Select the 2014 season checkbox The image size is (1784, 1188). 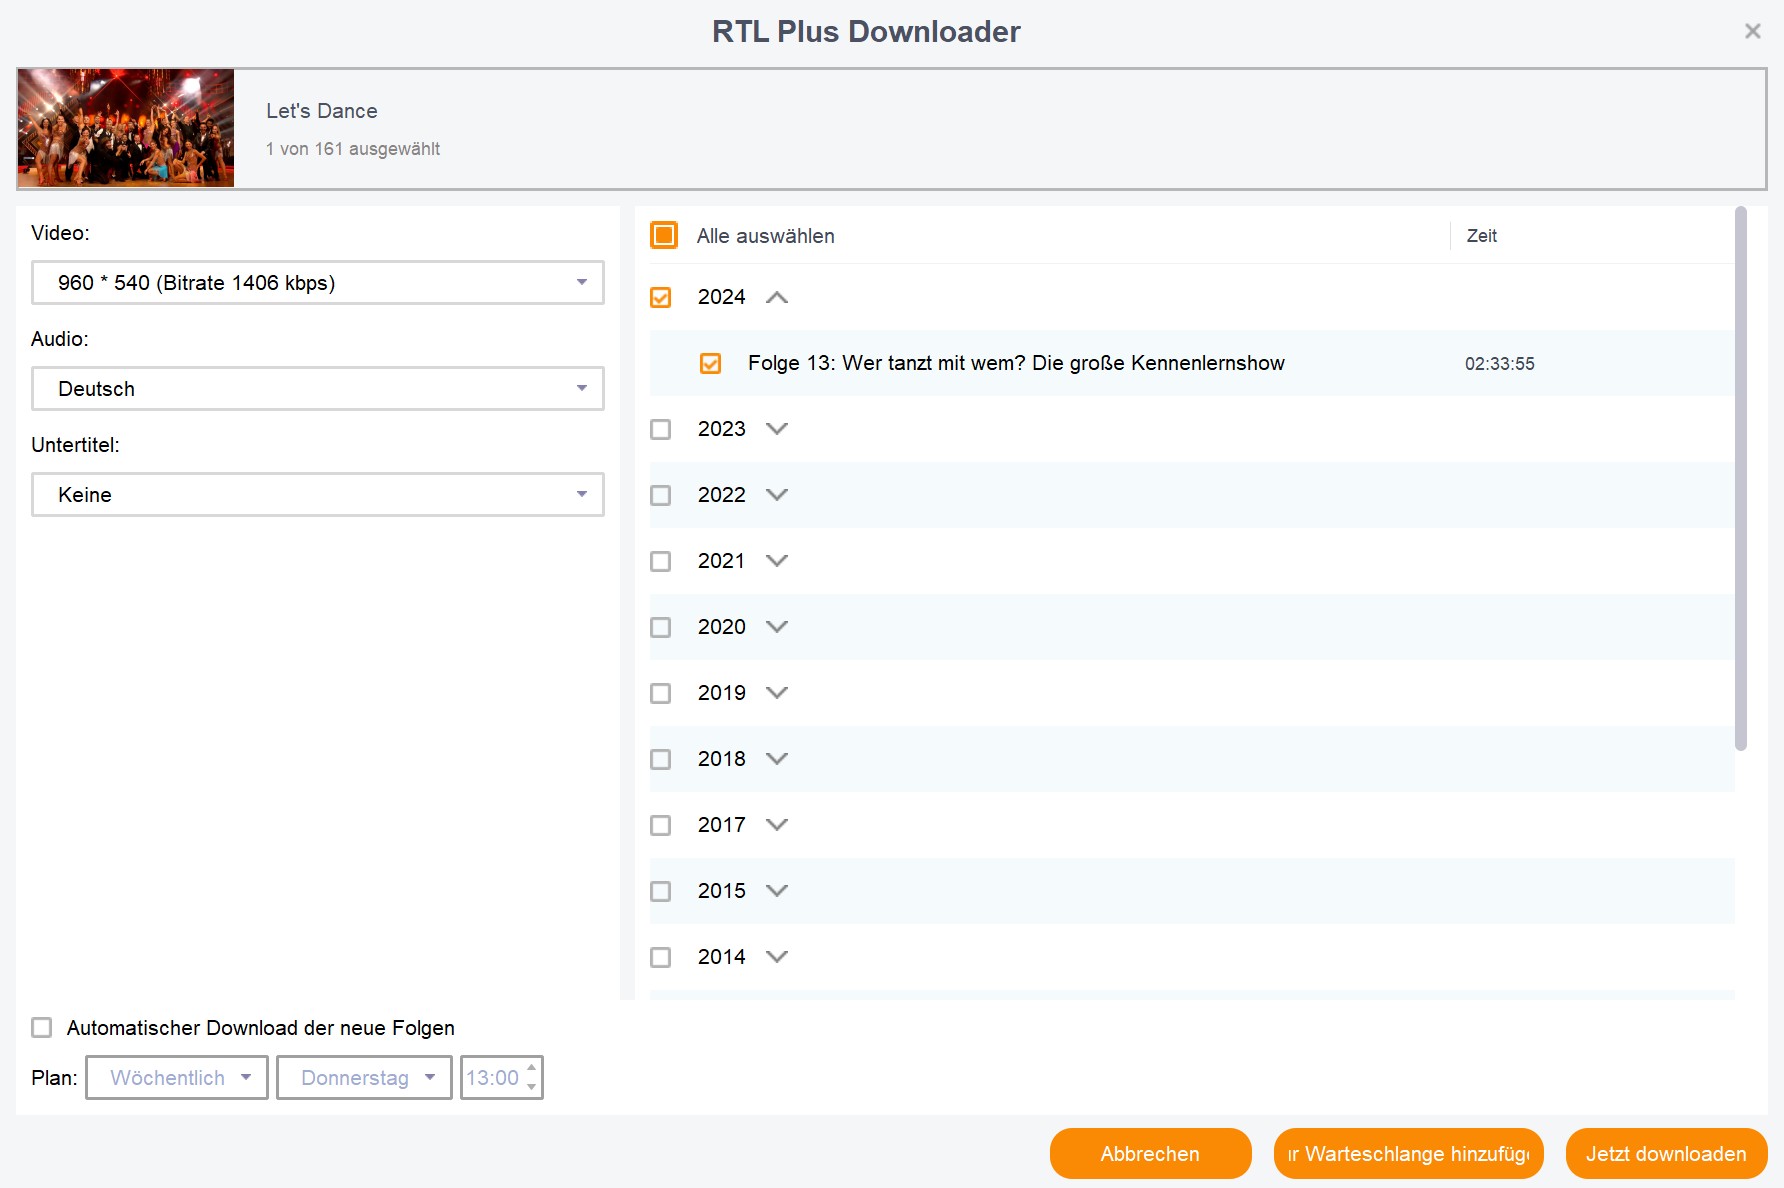pyautogui.click(x=661, y=957)
